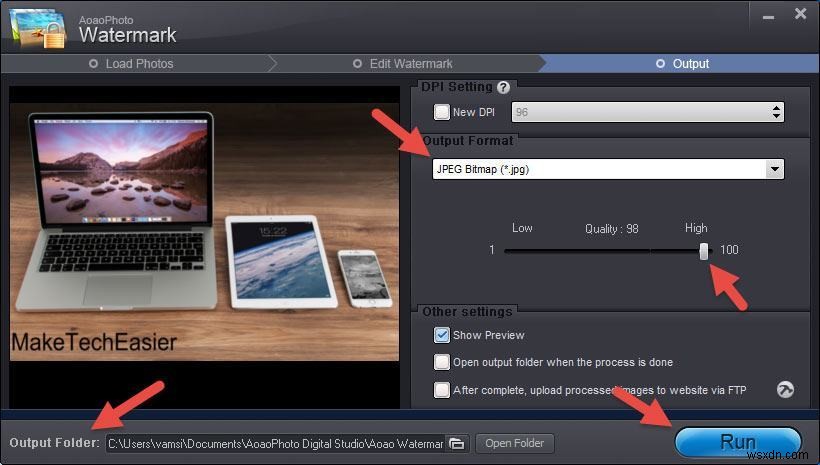Close the Watermark window
The width and height of the screenshot is (820, 465).
(800, 14)
